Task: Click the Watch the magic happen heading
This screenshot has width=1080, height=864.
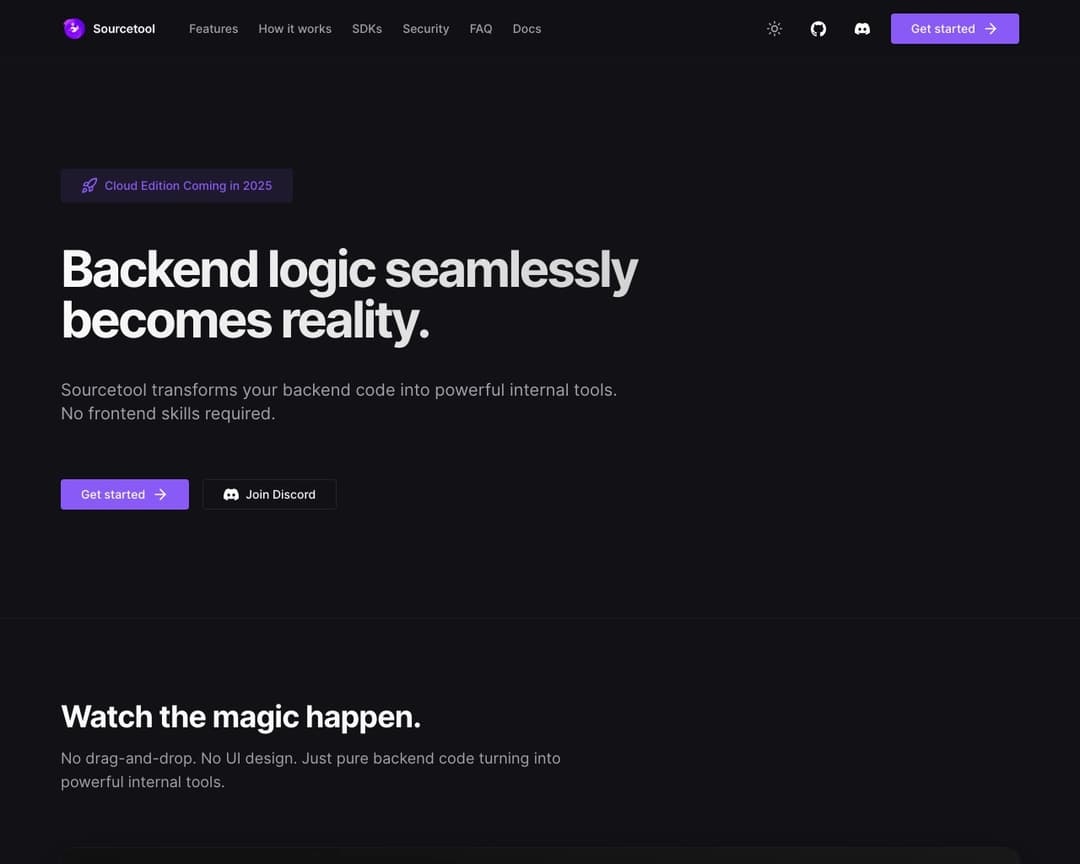Action: [240, 717]
